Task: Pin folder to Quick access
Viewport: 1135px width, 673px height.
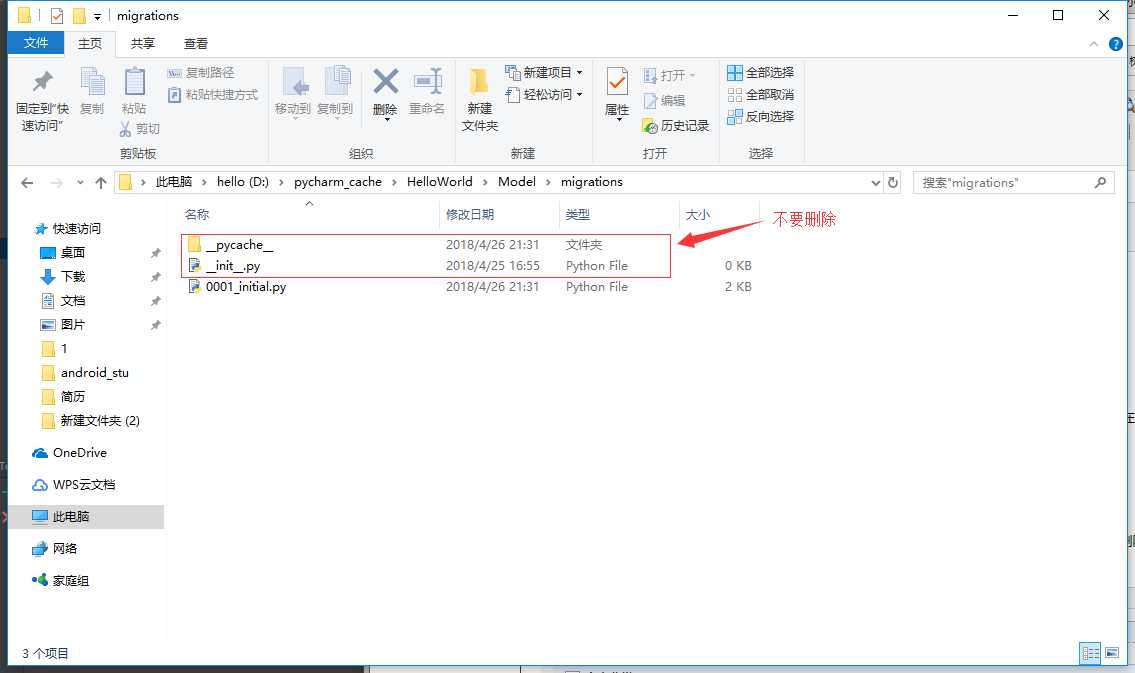Action: pyautogui.click(x=42, y=100)
